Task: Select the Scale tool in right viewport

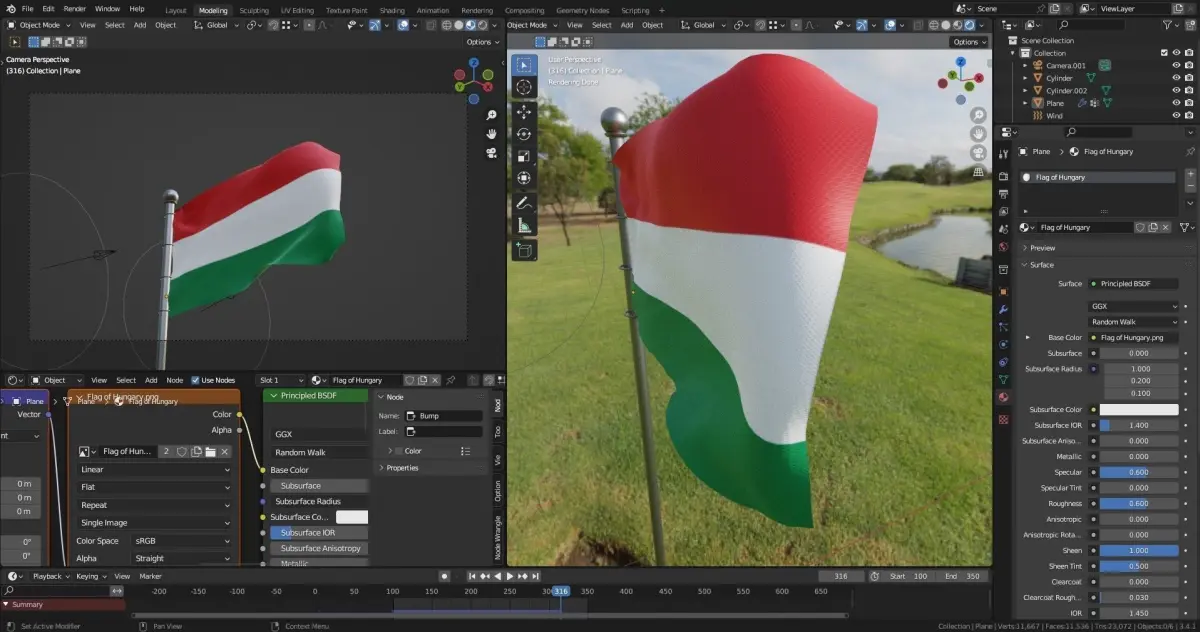Action: [x=524, y=156]
